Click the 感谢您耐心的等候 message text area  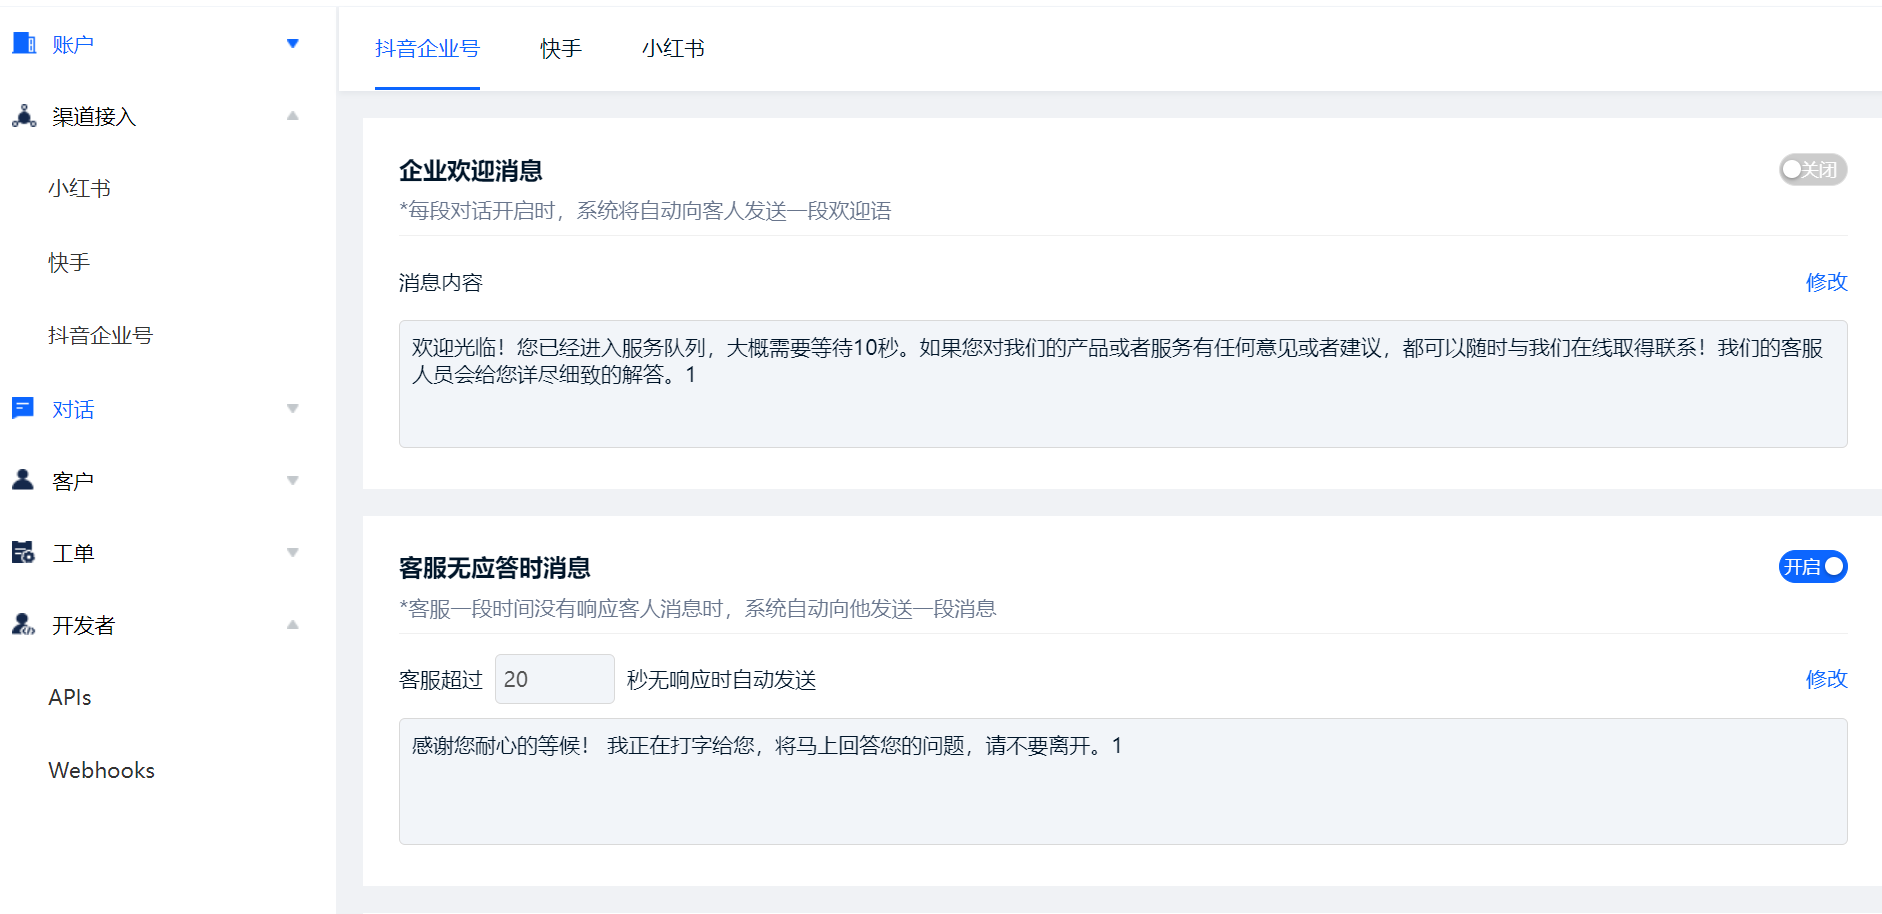click(1123, 781)
